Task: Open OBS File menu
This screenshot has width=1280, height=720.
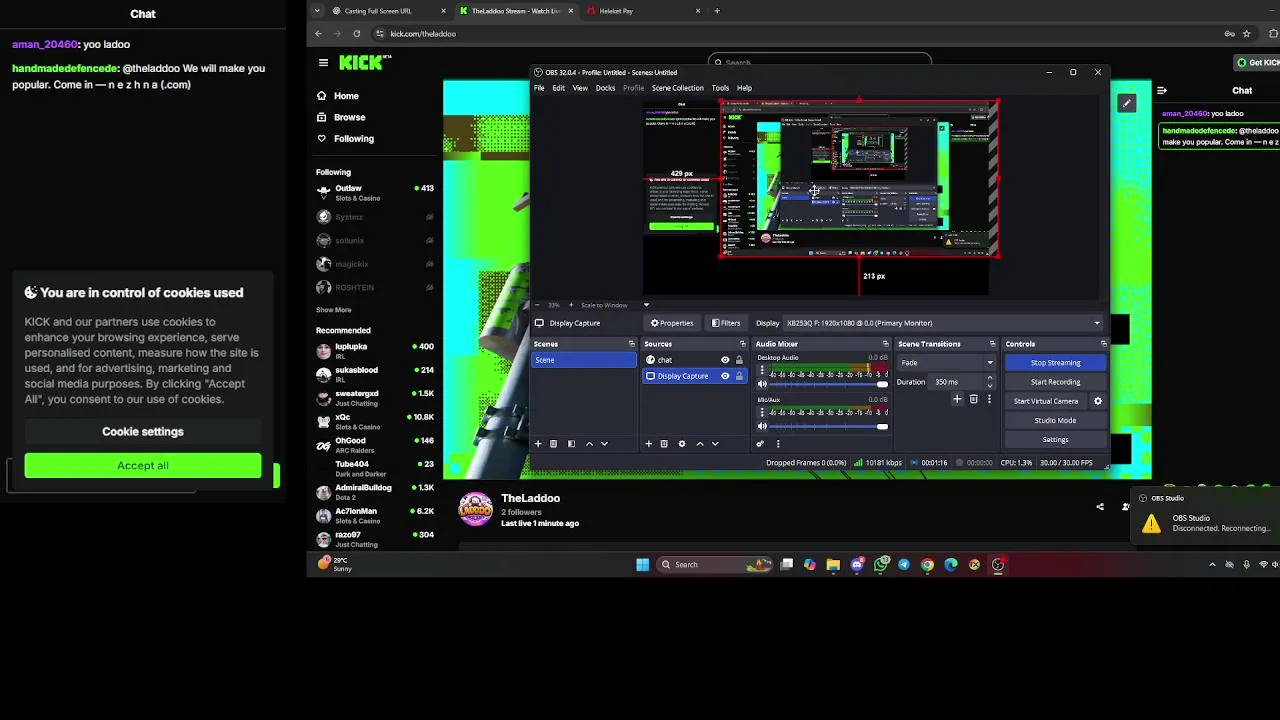Action: pos(539,88)
